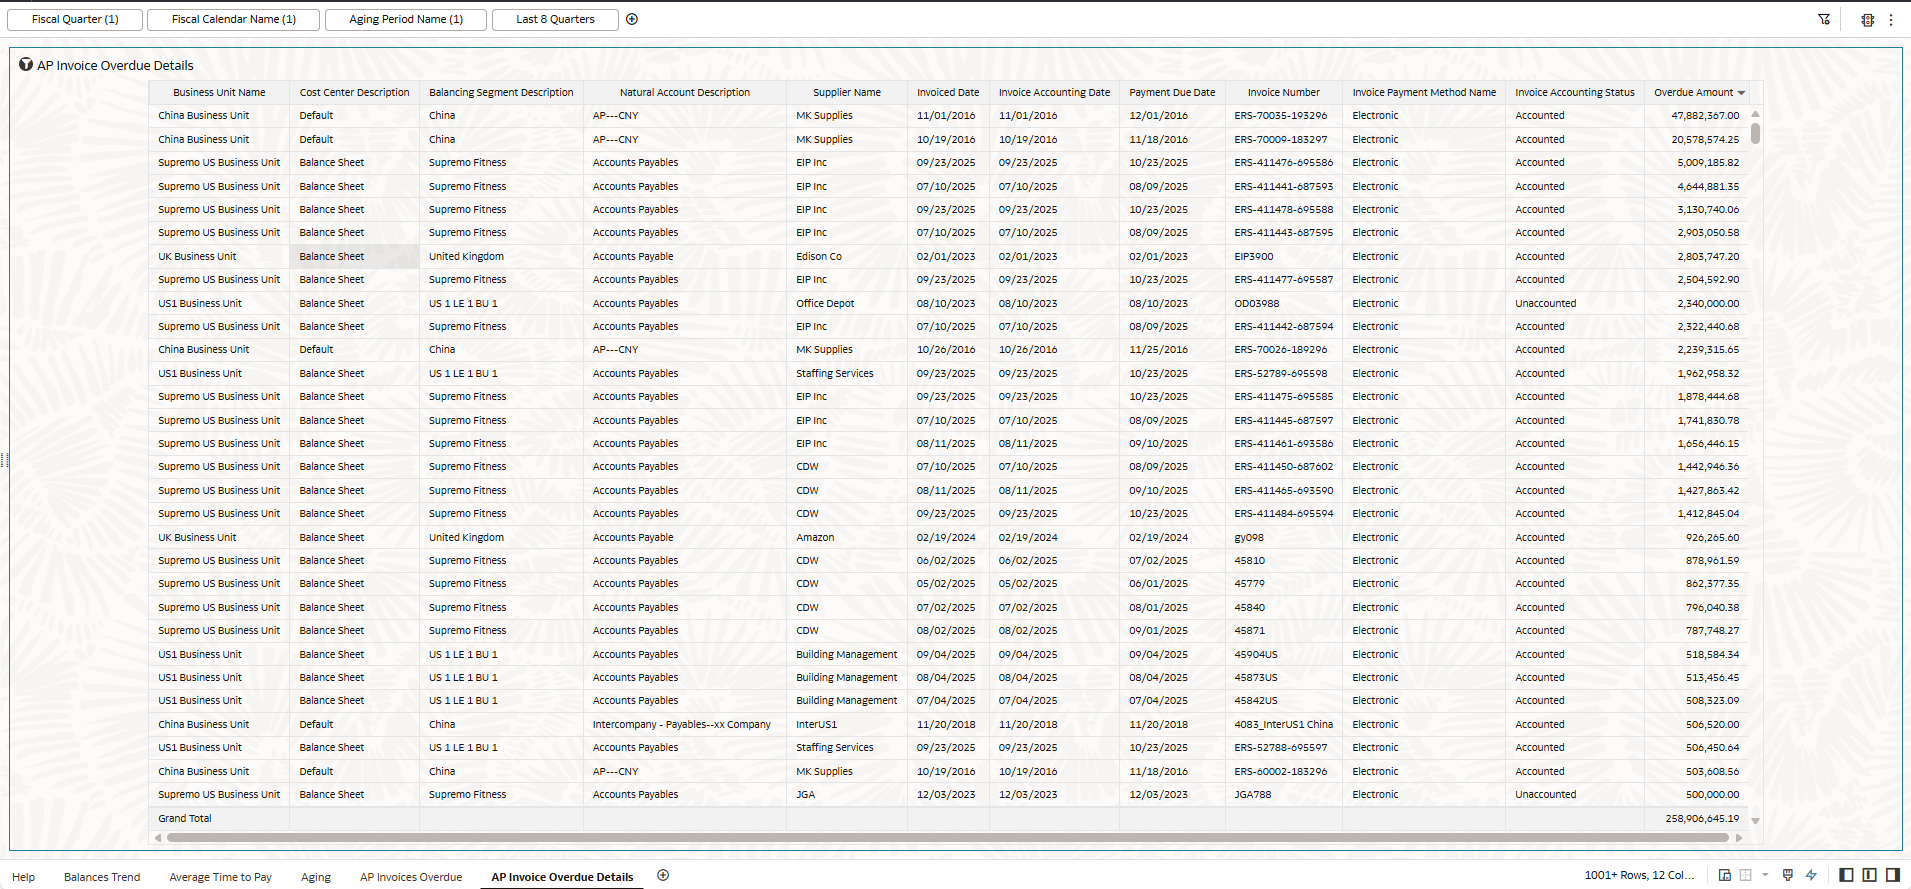Toggle the right panel layout button
This screenshot has width=1911, height=889.
[1892, 875]
